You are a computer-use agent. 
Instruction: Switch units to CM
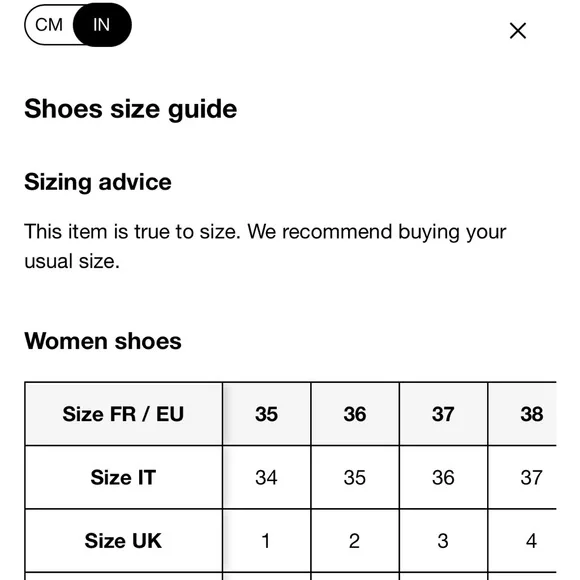click(x=49, y=25)
